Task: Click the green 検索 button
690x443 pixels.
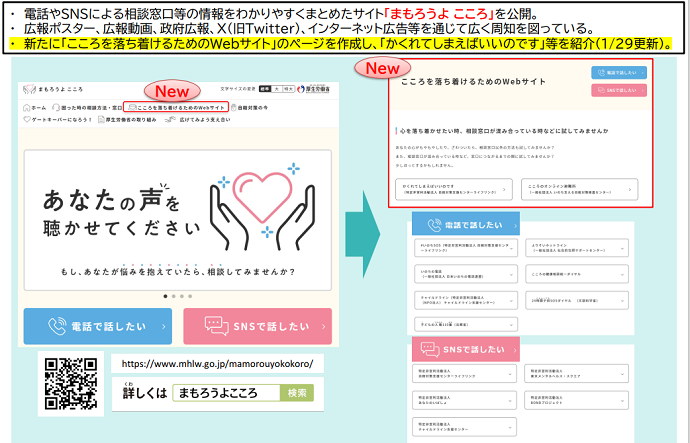Action: (x=297, y=393)
